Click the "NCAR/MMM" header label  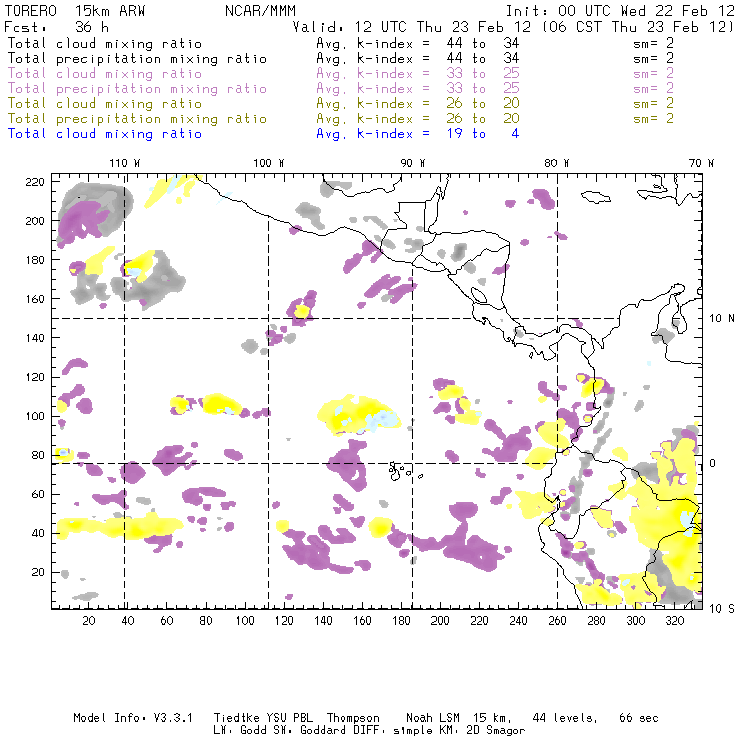(x=260, y=11)
